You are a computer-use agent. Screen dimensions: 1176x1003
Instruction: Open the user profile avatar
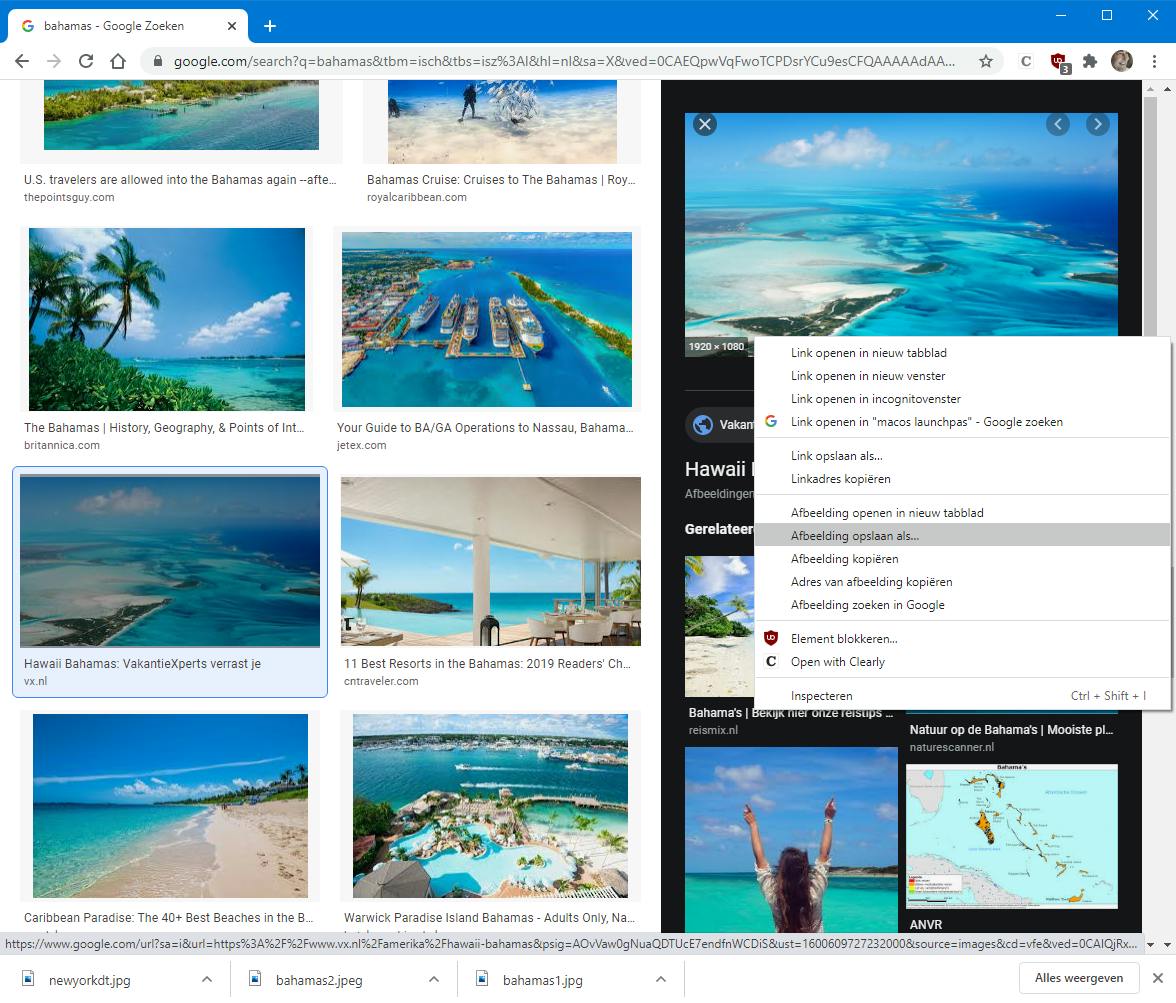1122,62
